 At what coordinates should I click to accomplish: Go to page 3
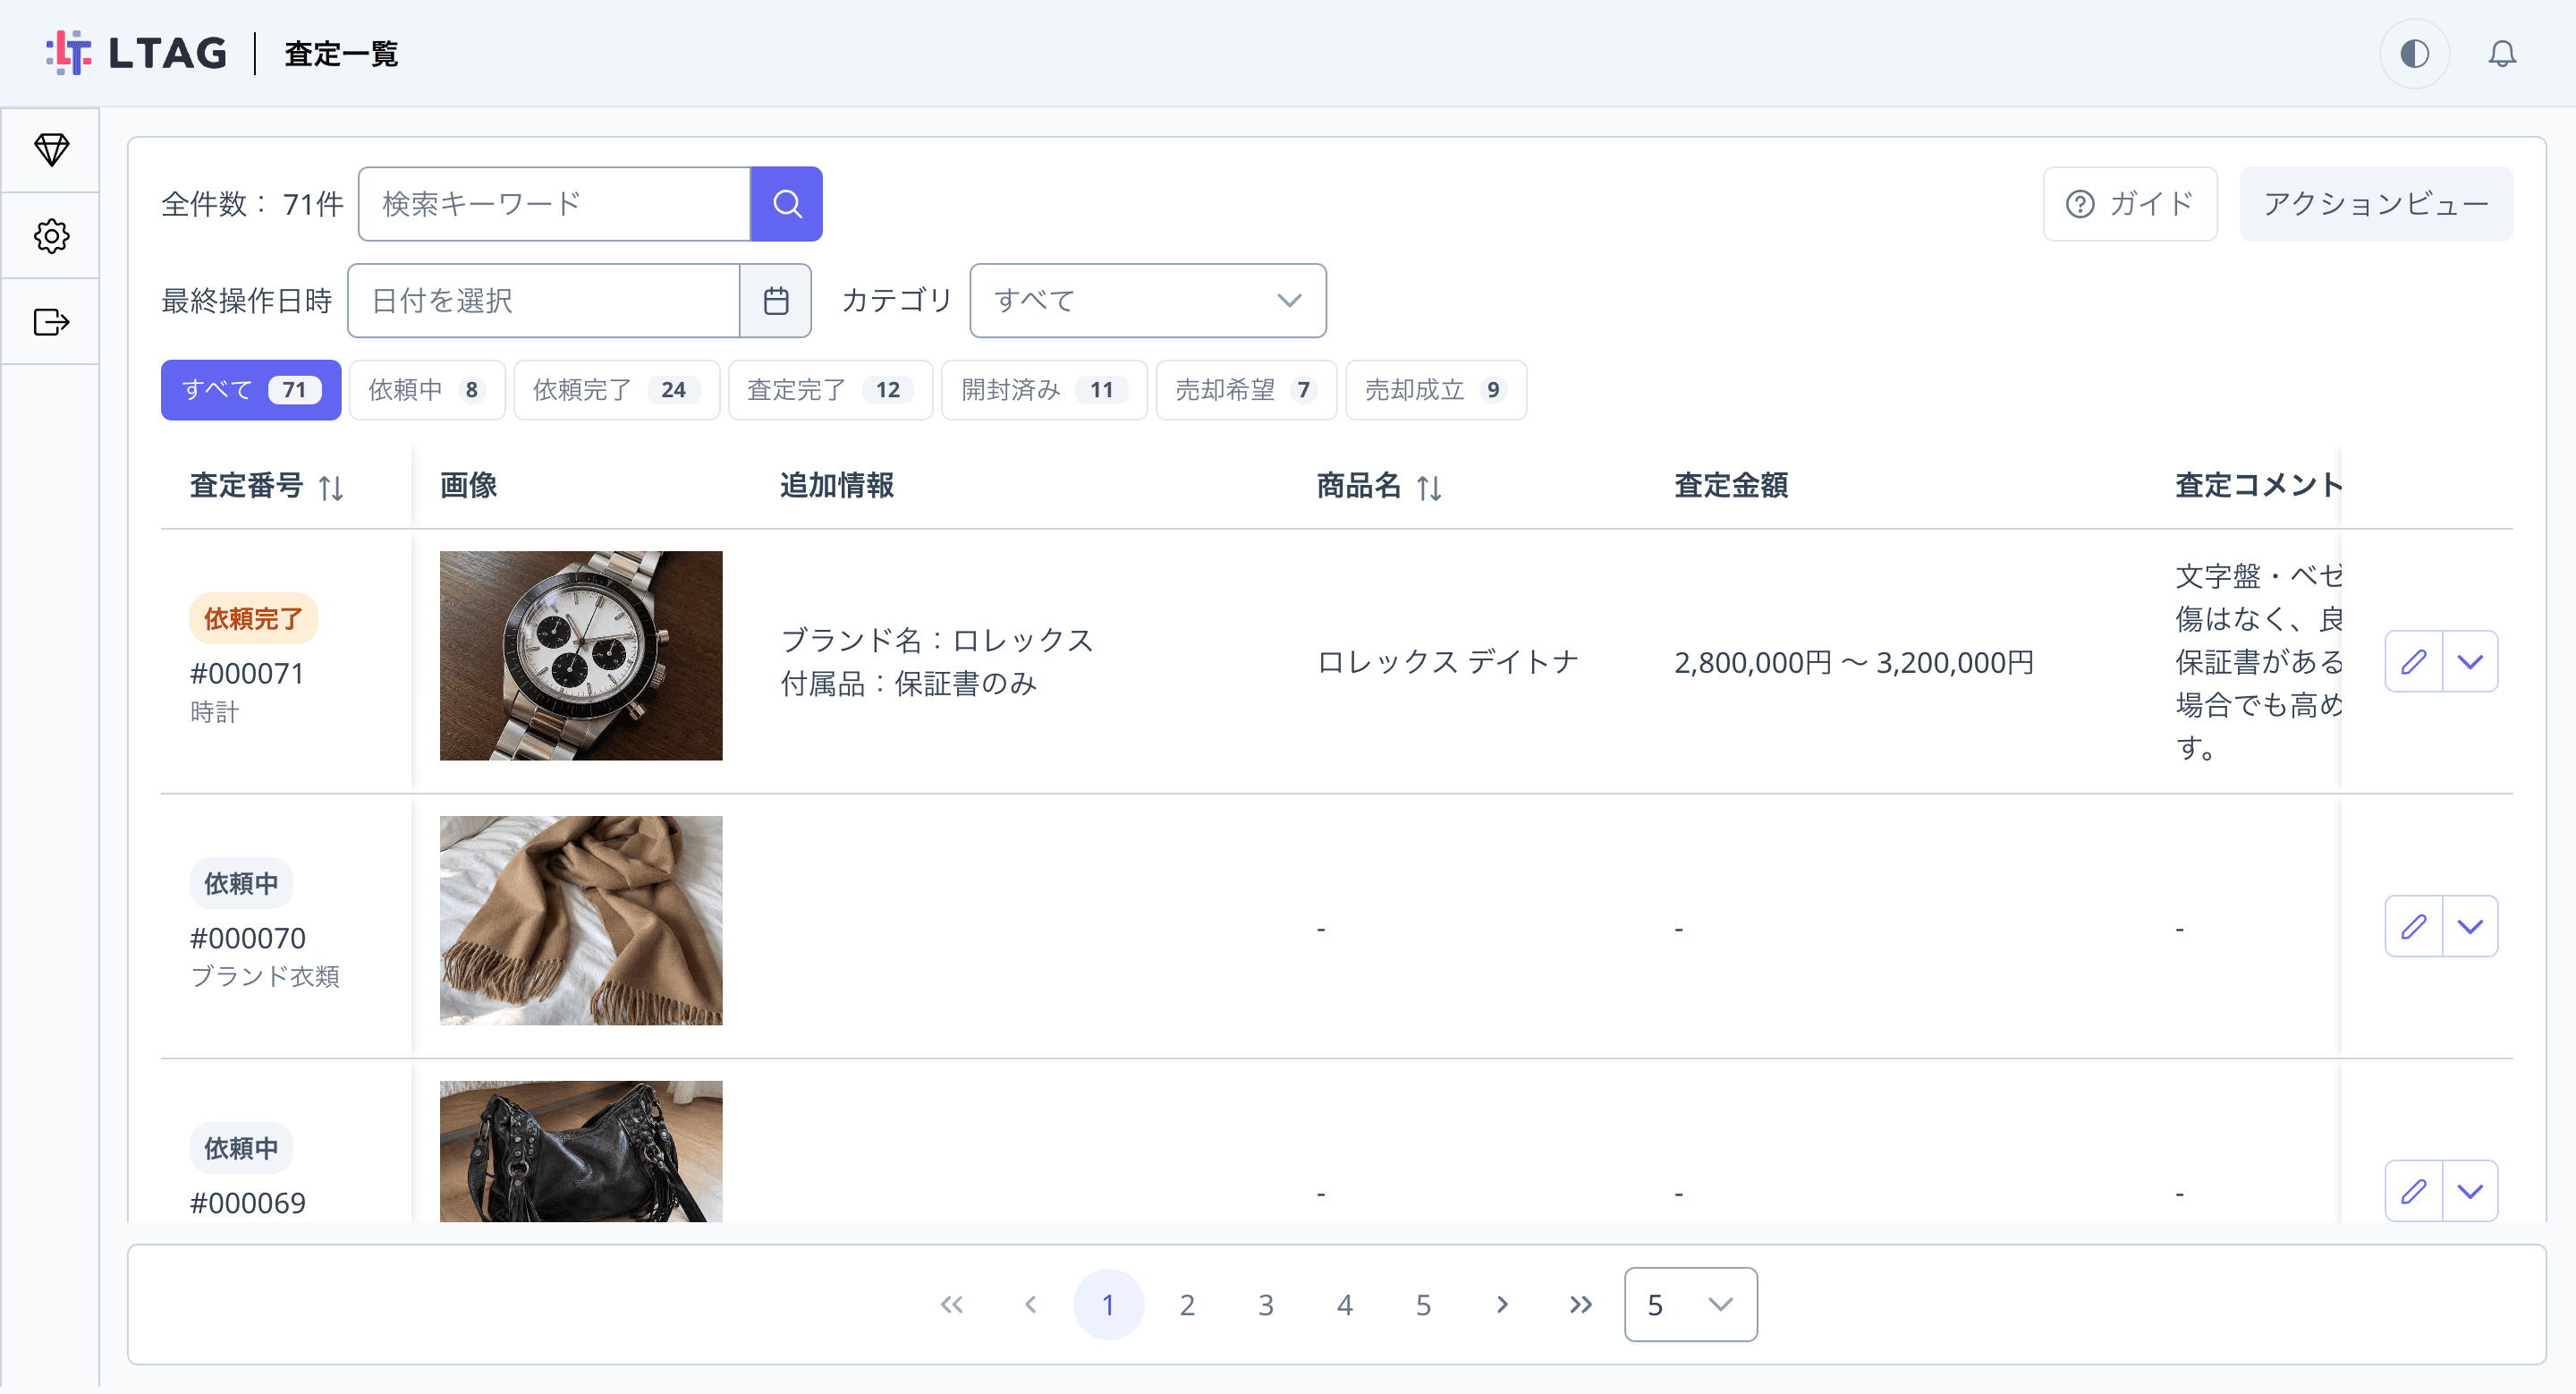(x=1266, y=1304)
